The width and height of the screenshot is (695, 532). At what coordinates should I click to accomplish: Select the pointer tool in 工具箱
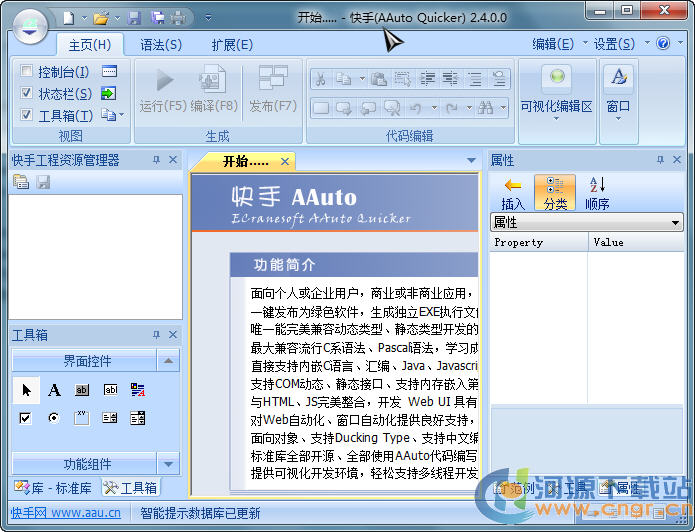tap(26, 390)
